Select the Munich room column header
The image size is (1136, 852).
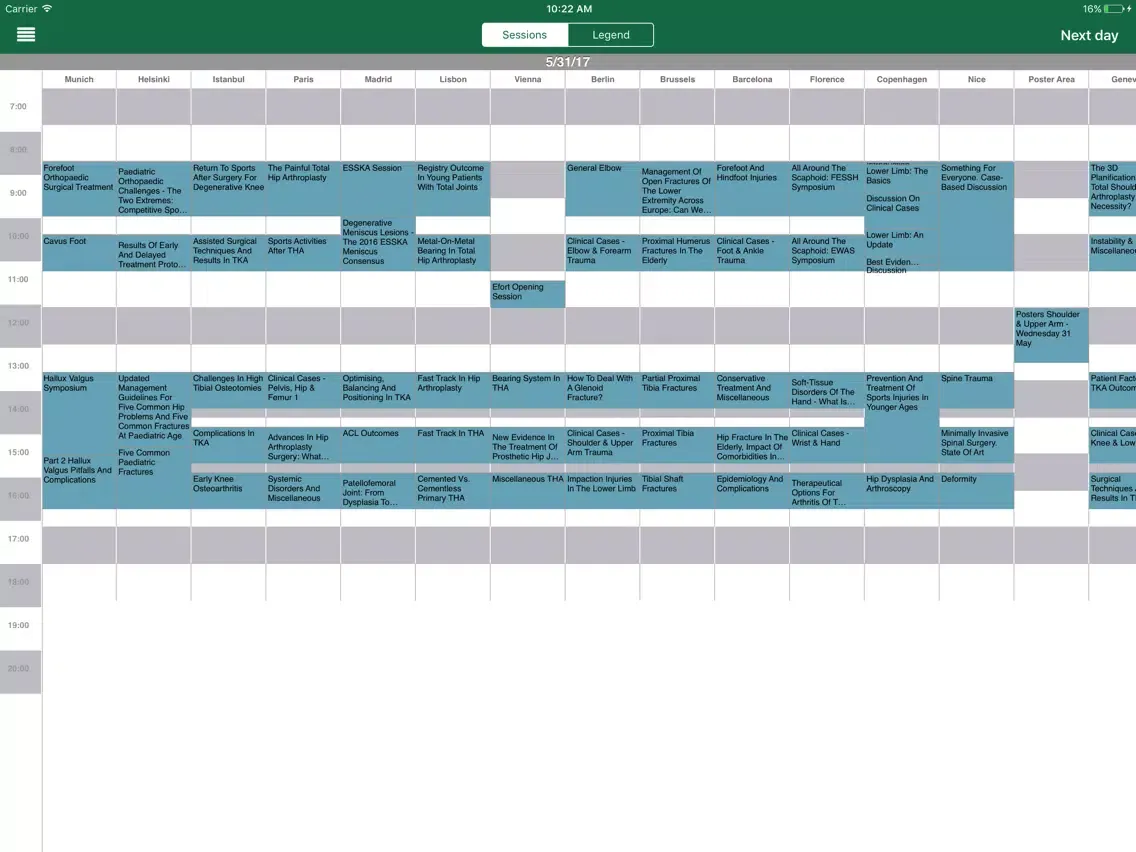coord(79,79)
